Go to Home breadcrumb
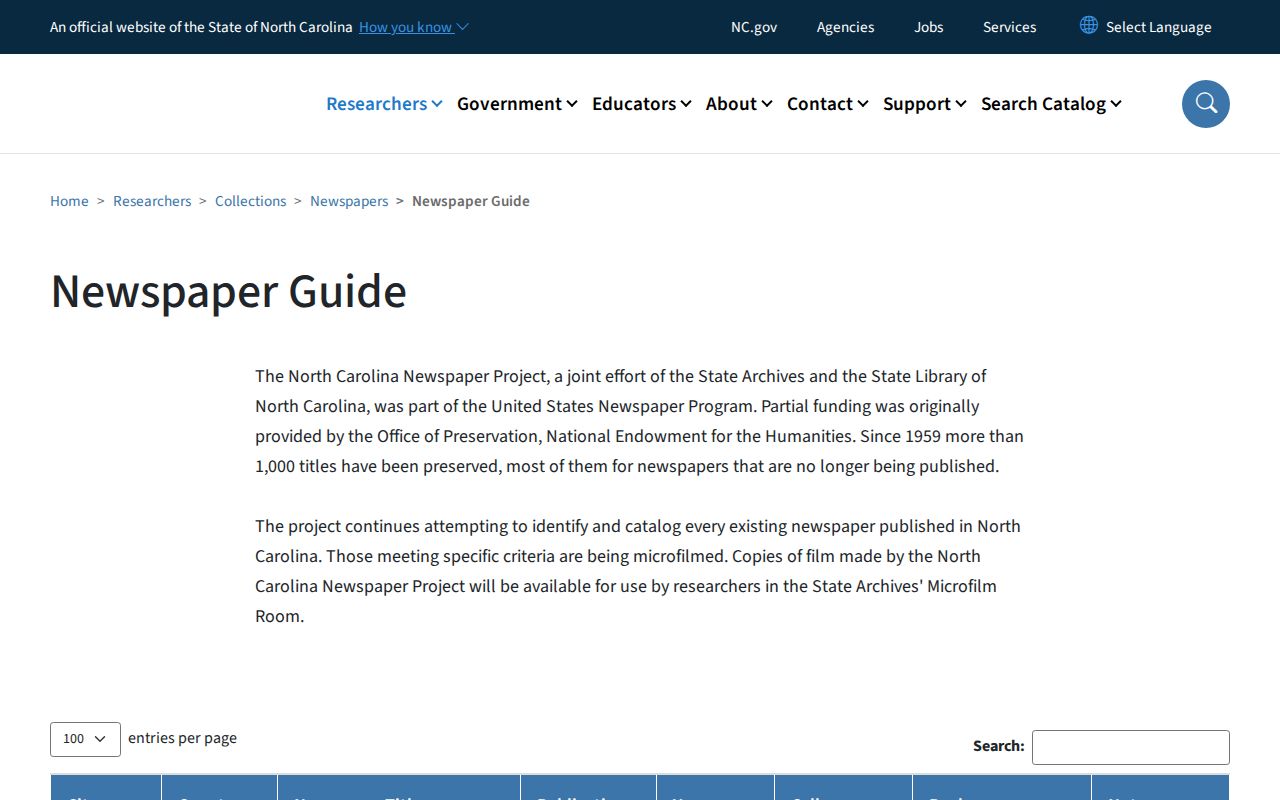The width and height of the screenshot is (1280, 800). coord(69,201)
